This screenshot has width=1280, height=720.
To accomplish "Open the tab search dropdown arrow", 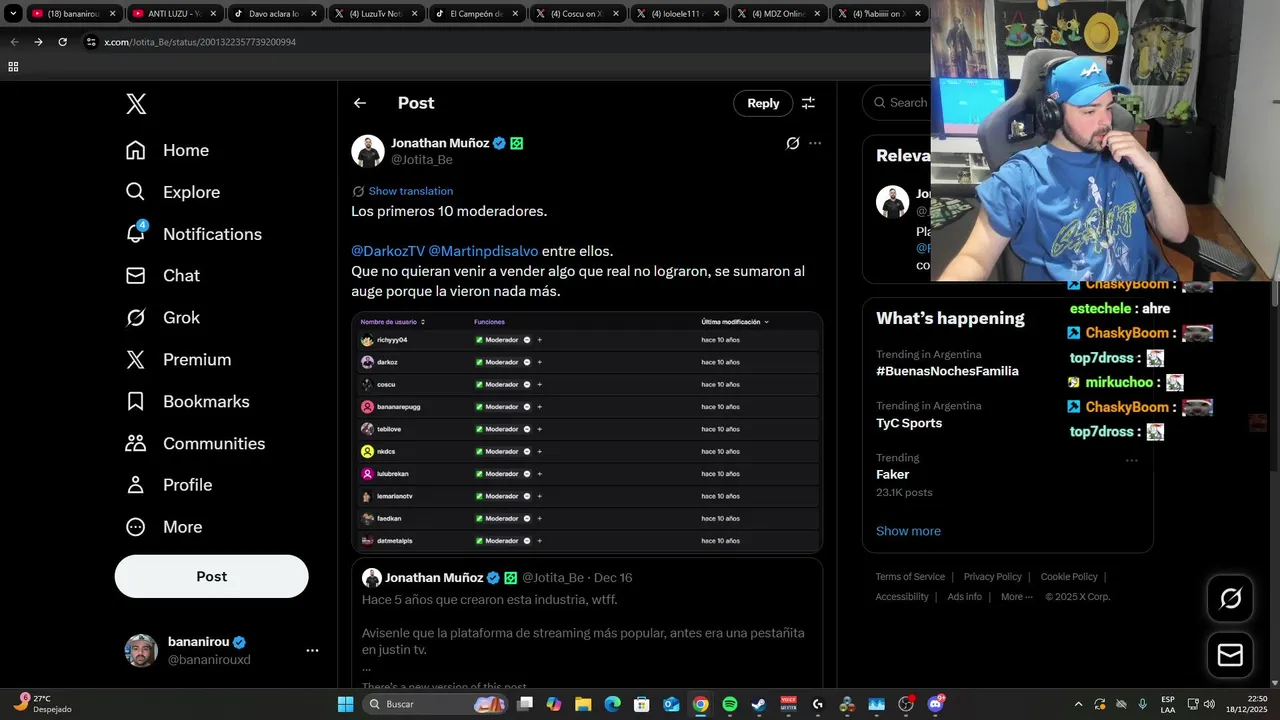I will (x=13, y=14).
